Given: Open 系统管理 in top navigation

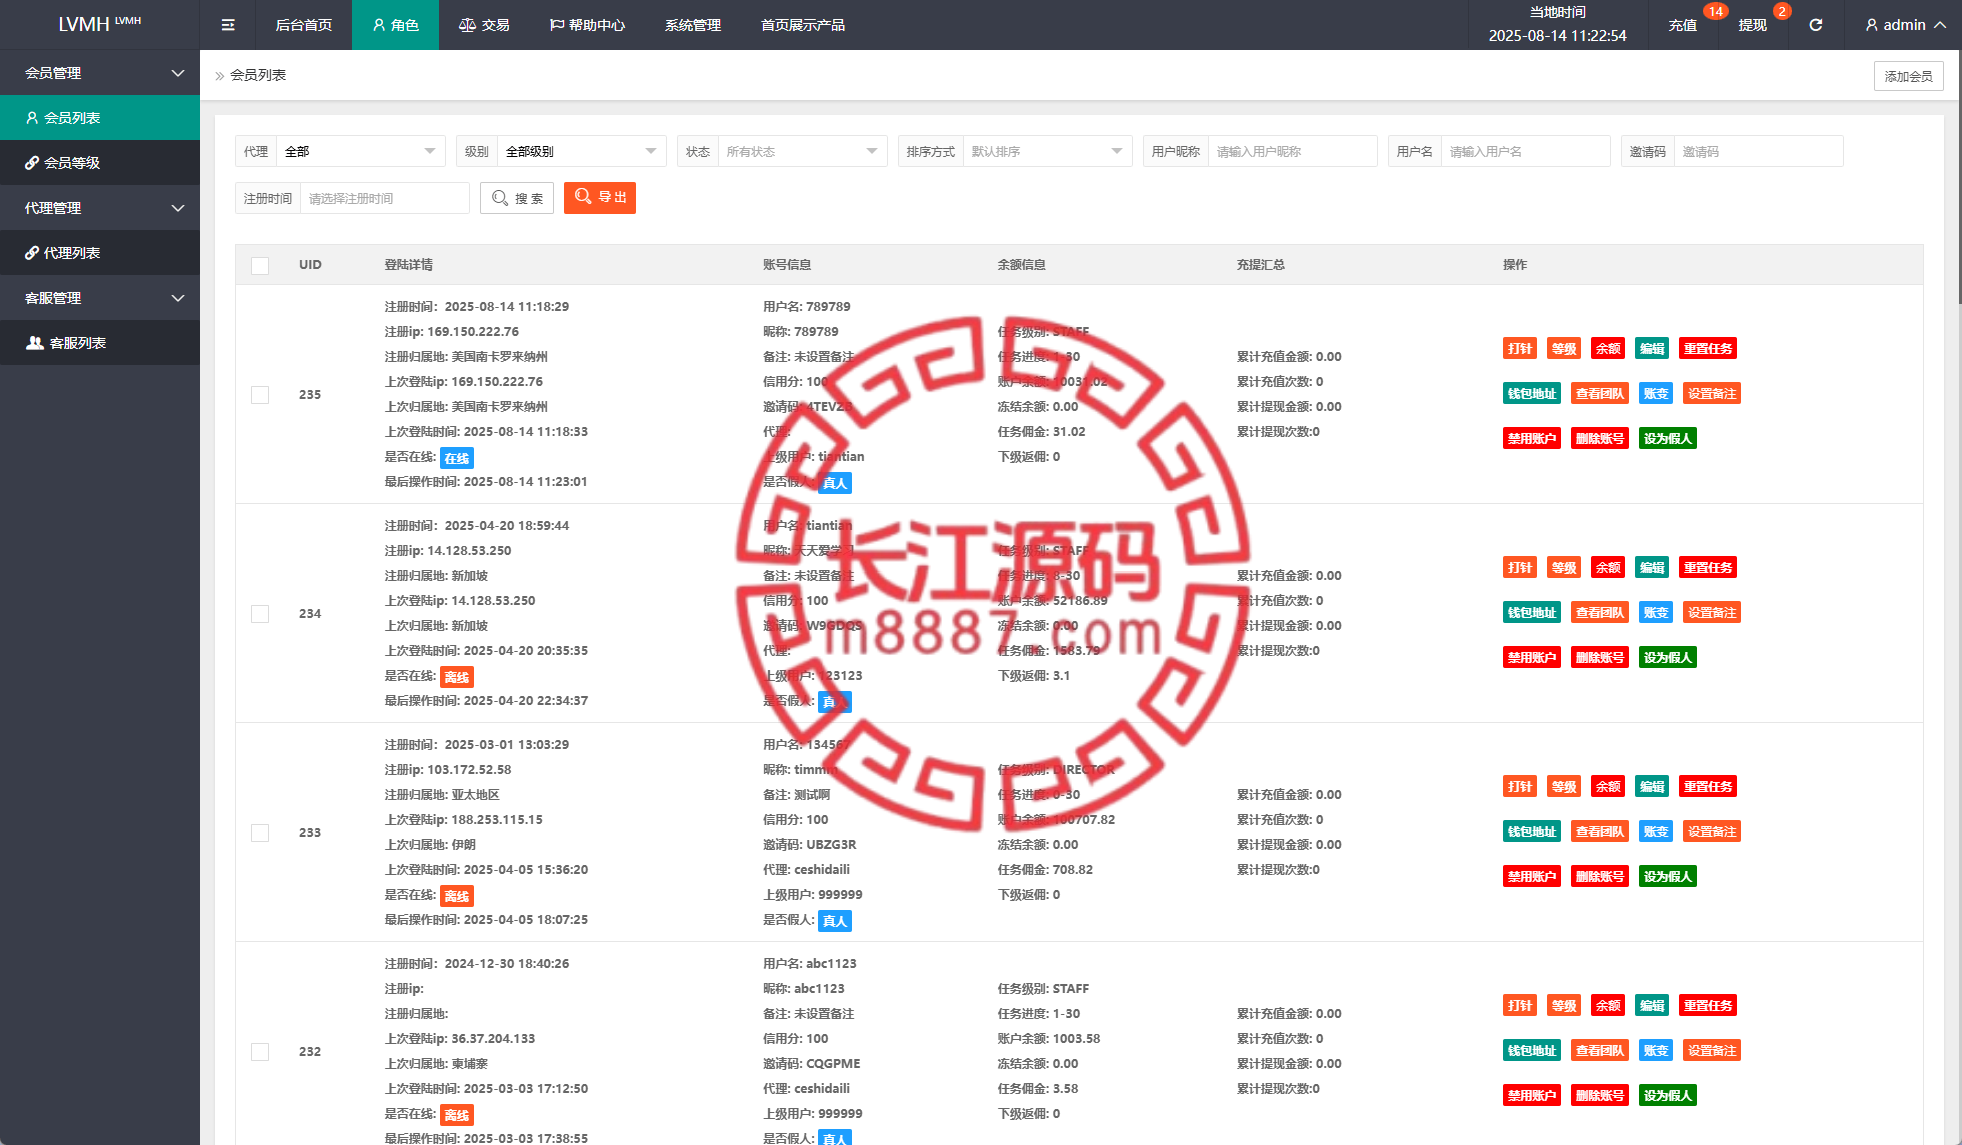Looking at the screenshot, I should 693,25.
